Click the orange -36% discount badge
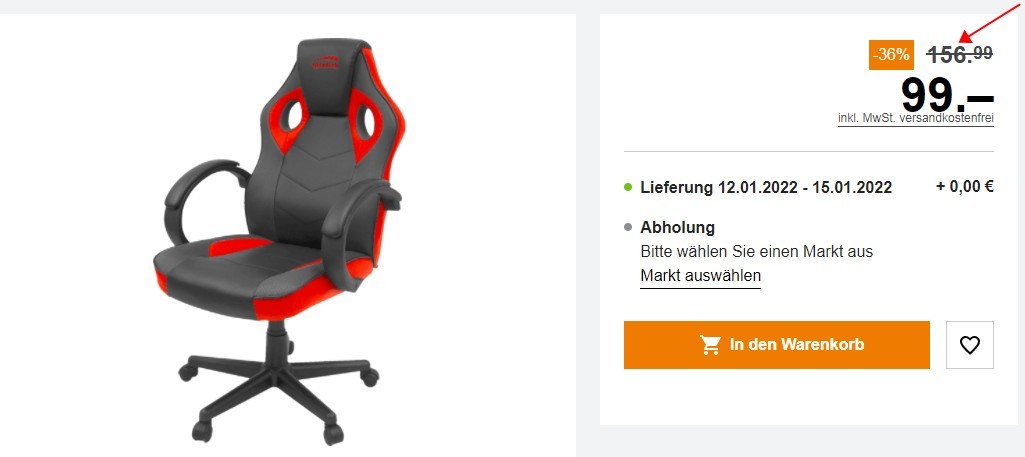 tap(891, 55)
